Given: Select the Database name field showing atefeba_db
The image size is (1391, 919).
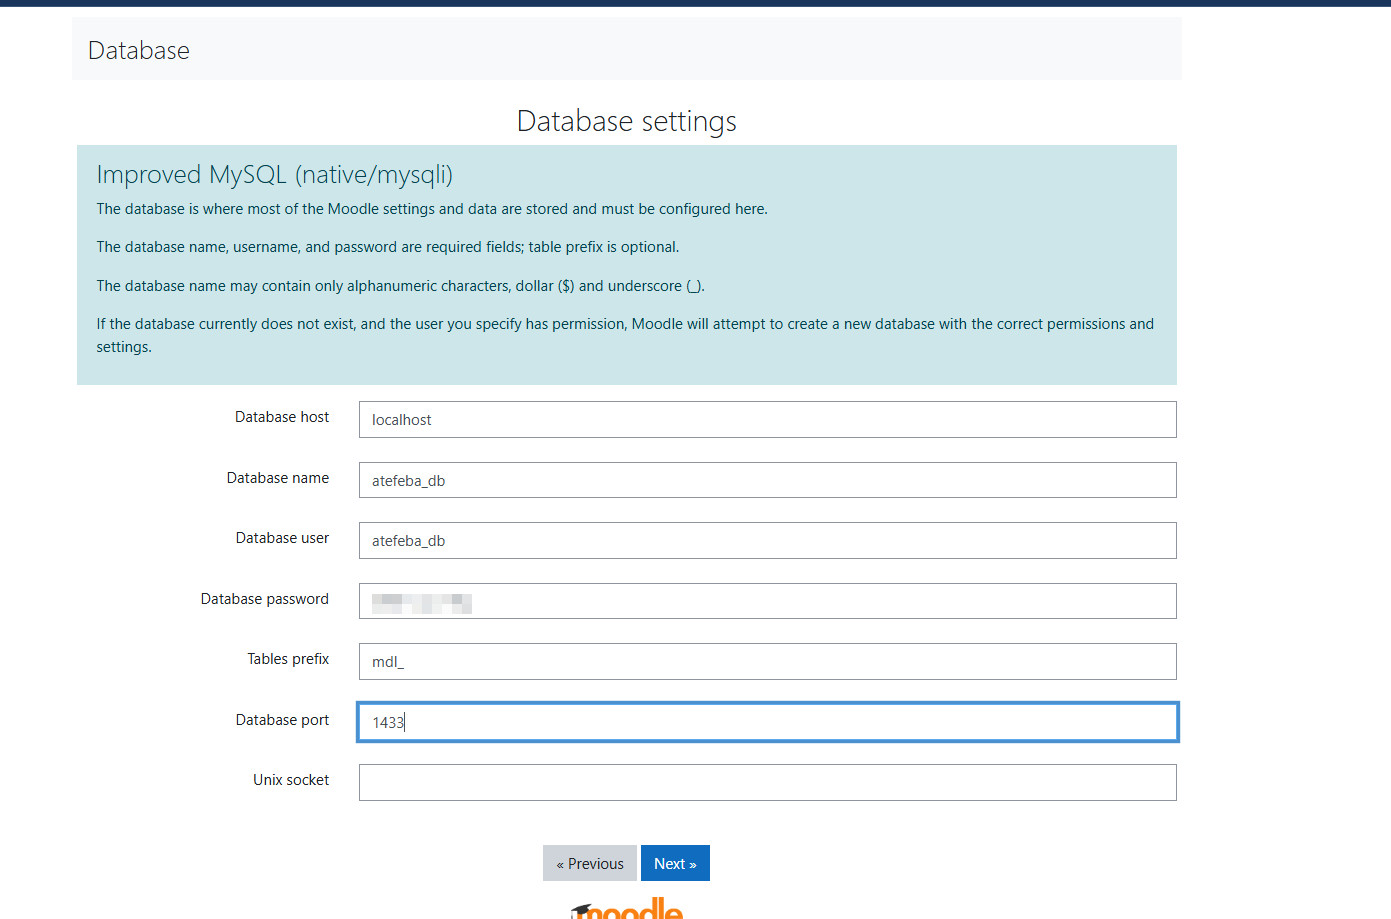Looking at the screenshot, I should pos(767,480).
